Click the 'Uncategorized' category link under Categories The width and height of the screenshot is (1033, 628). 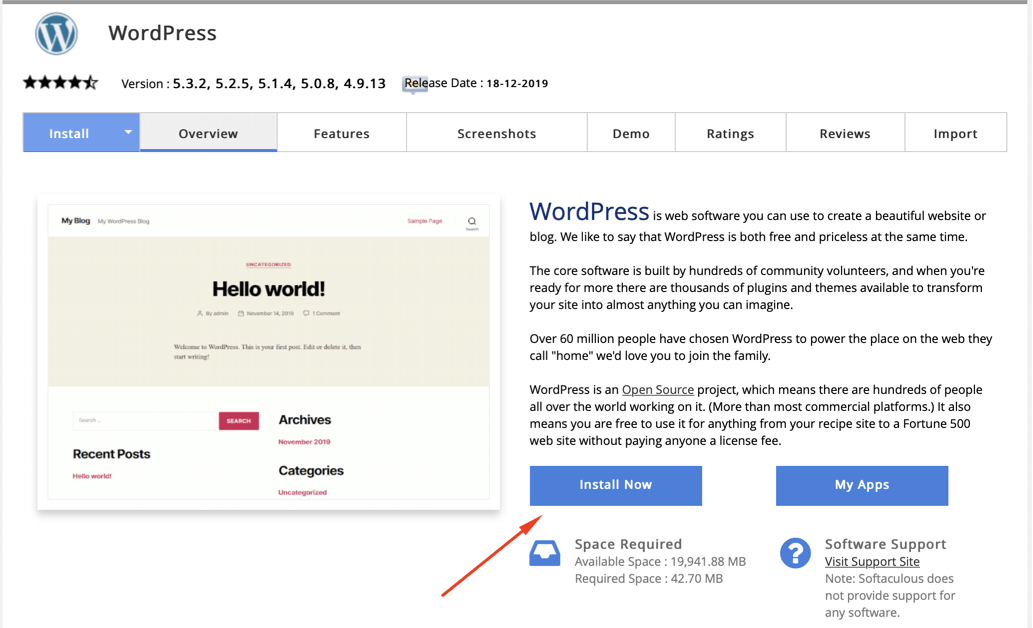click(x=302, y=492)
